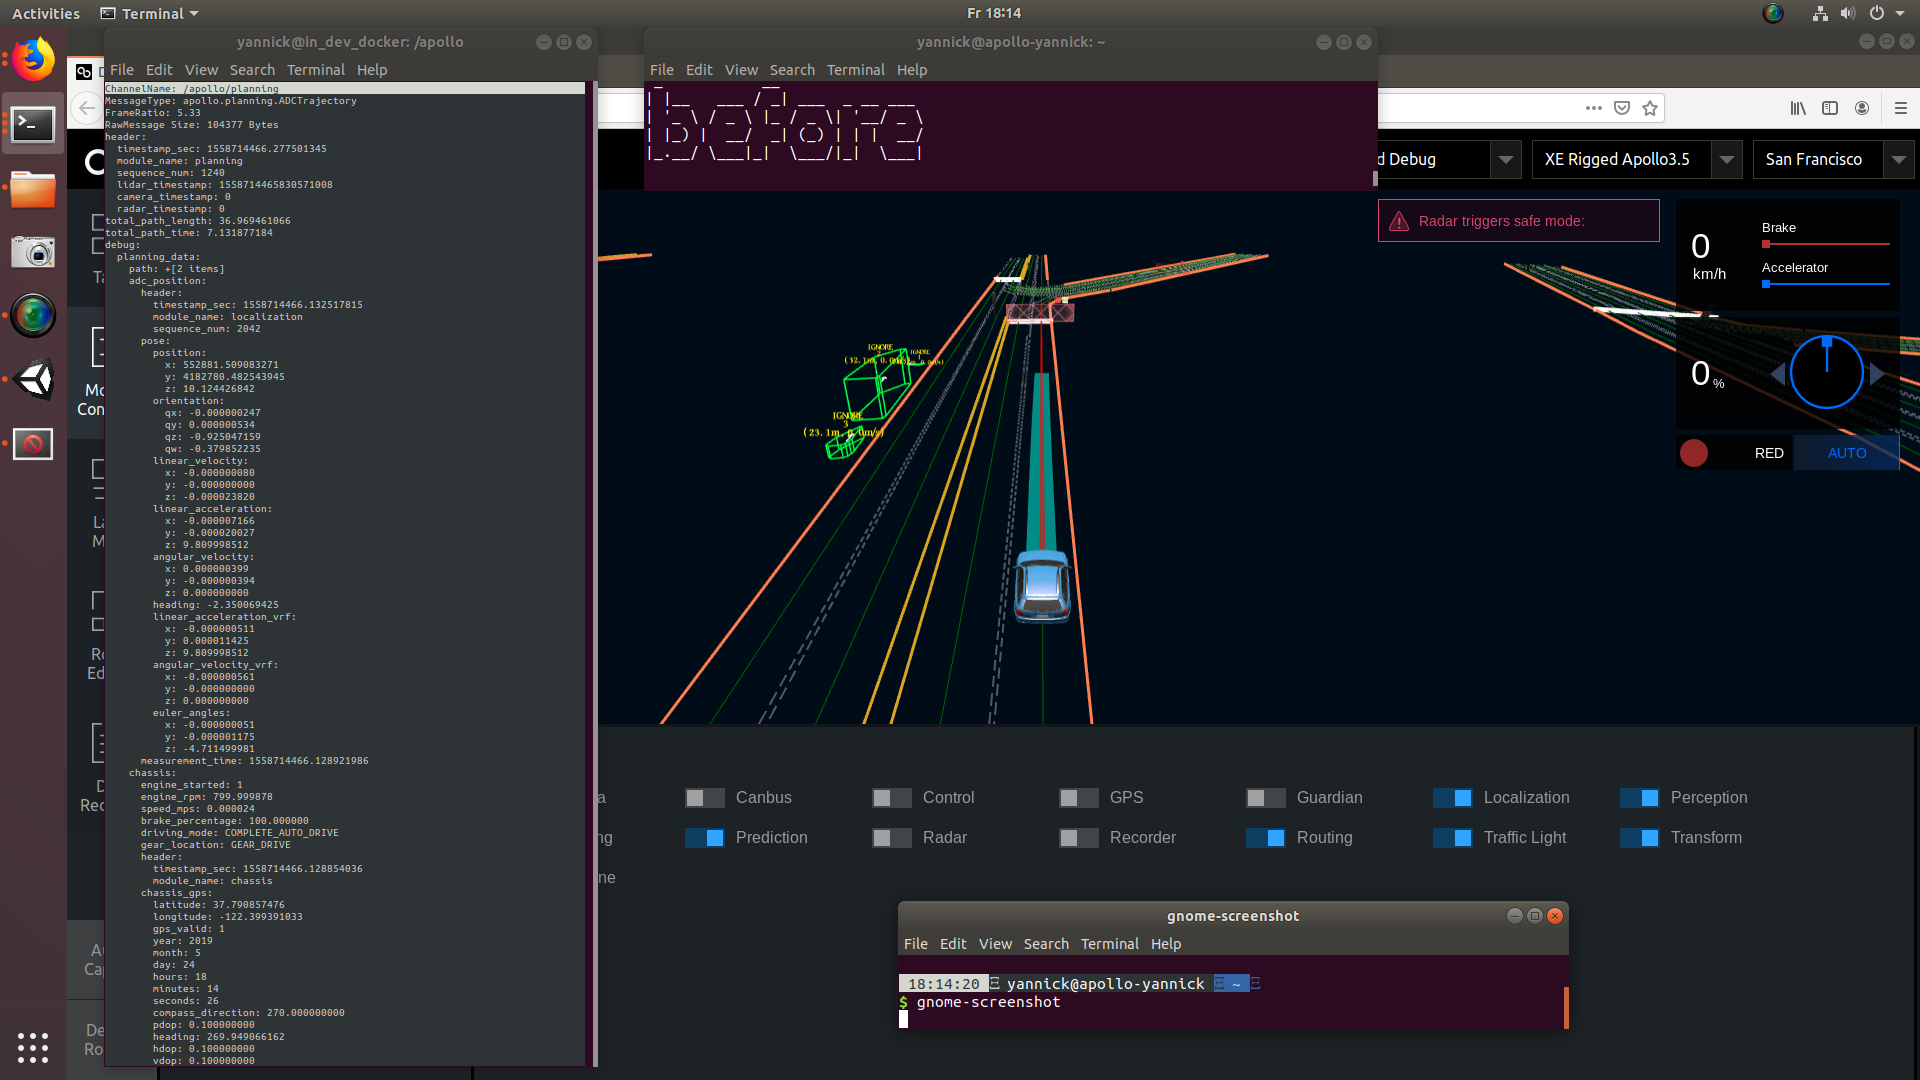The image size is (1920, 1080).
Task: Disable the Perception module toggle
Action: click(x=1639, y=798)
